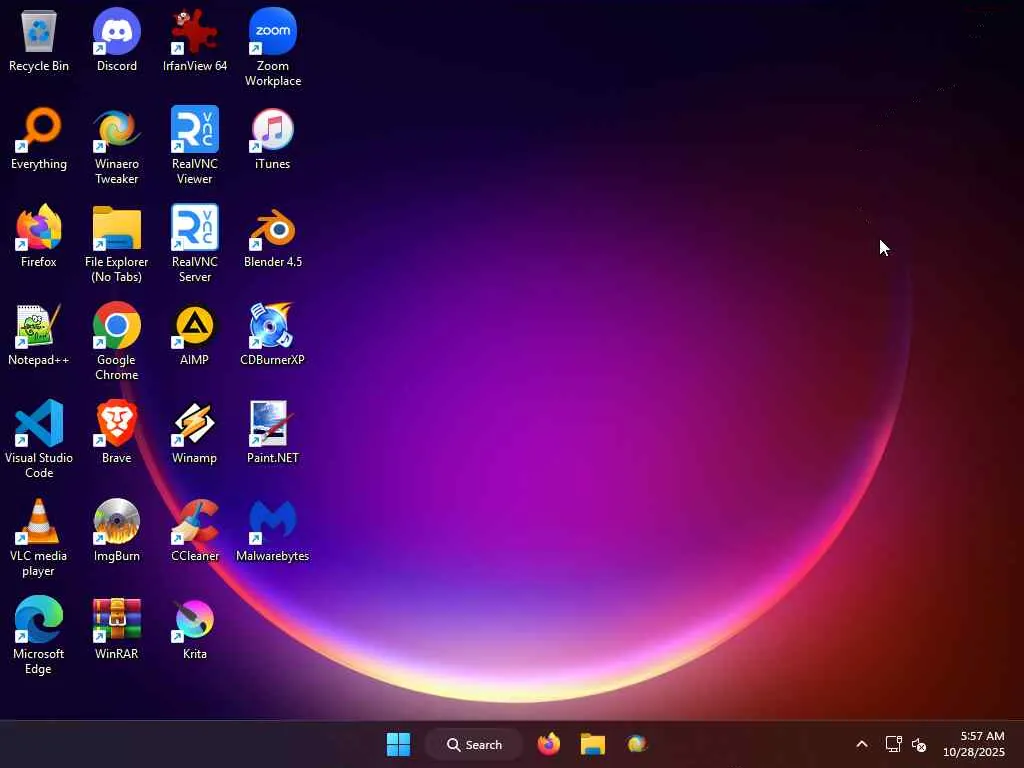Screen dimensions: 1024x768
Task: Click the taskbar Search box
Action: pos(475,744)
